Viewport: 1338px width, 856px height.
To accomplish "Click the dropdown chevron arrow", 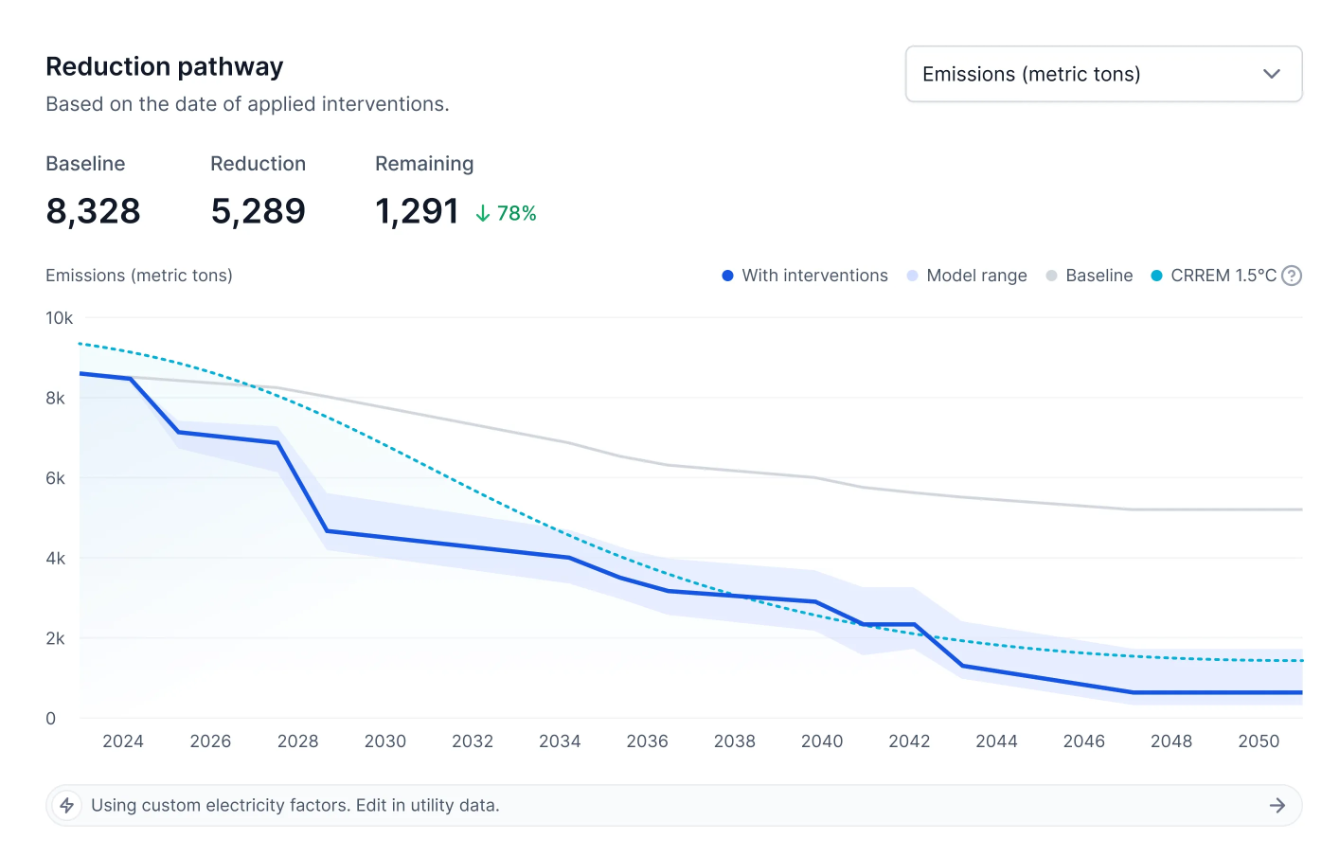I will click(x=1271, y=74).
